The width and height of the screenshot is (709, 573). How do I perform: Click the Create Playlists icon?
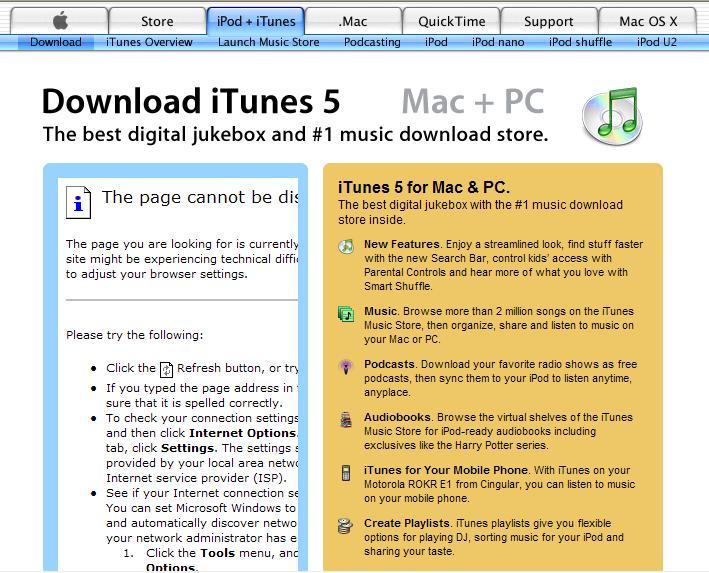pos(346,525)
